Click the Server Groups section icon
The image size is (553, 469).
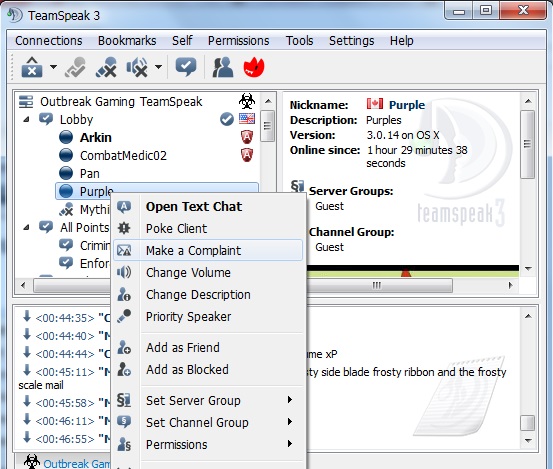pyautogui.click(x=297, y=186)
